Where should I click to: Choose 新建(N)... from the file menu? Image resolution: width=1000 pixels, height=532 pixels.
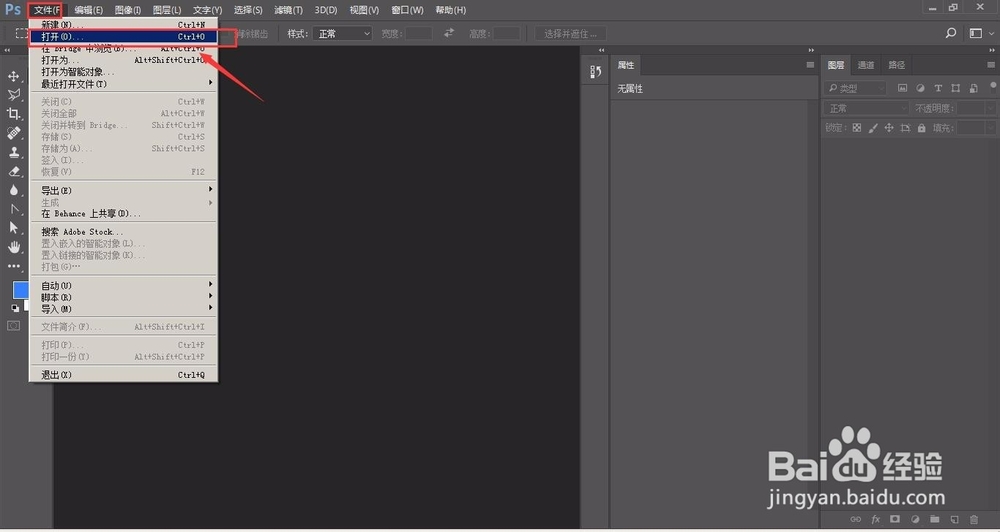124,25
